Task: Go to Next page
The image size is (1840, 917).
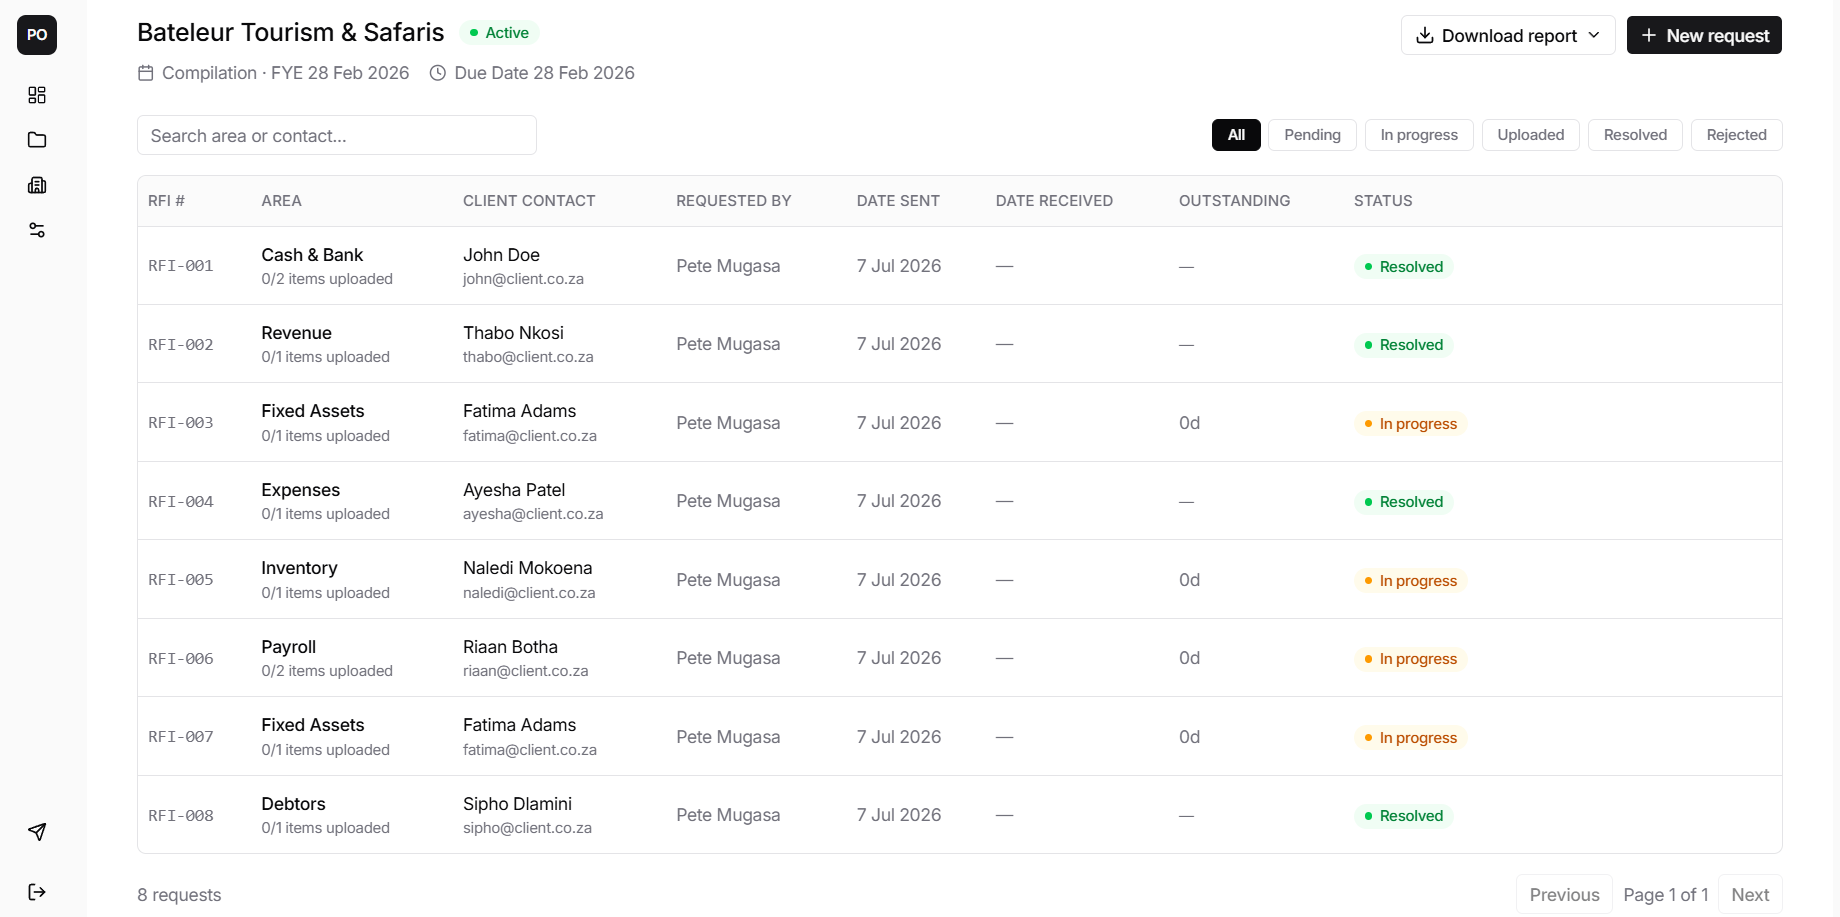Action: (x=1750, y=895)
